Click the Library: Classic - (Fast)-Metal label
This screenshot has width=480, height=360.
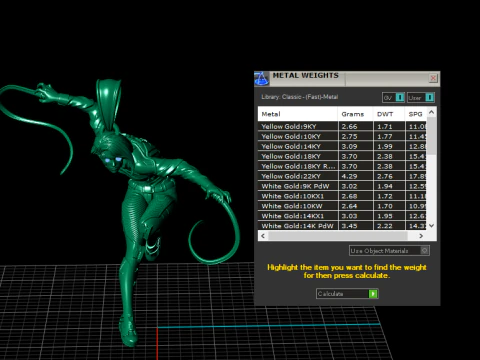coord(299,97)
